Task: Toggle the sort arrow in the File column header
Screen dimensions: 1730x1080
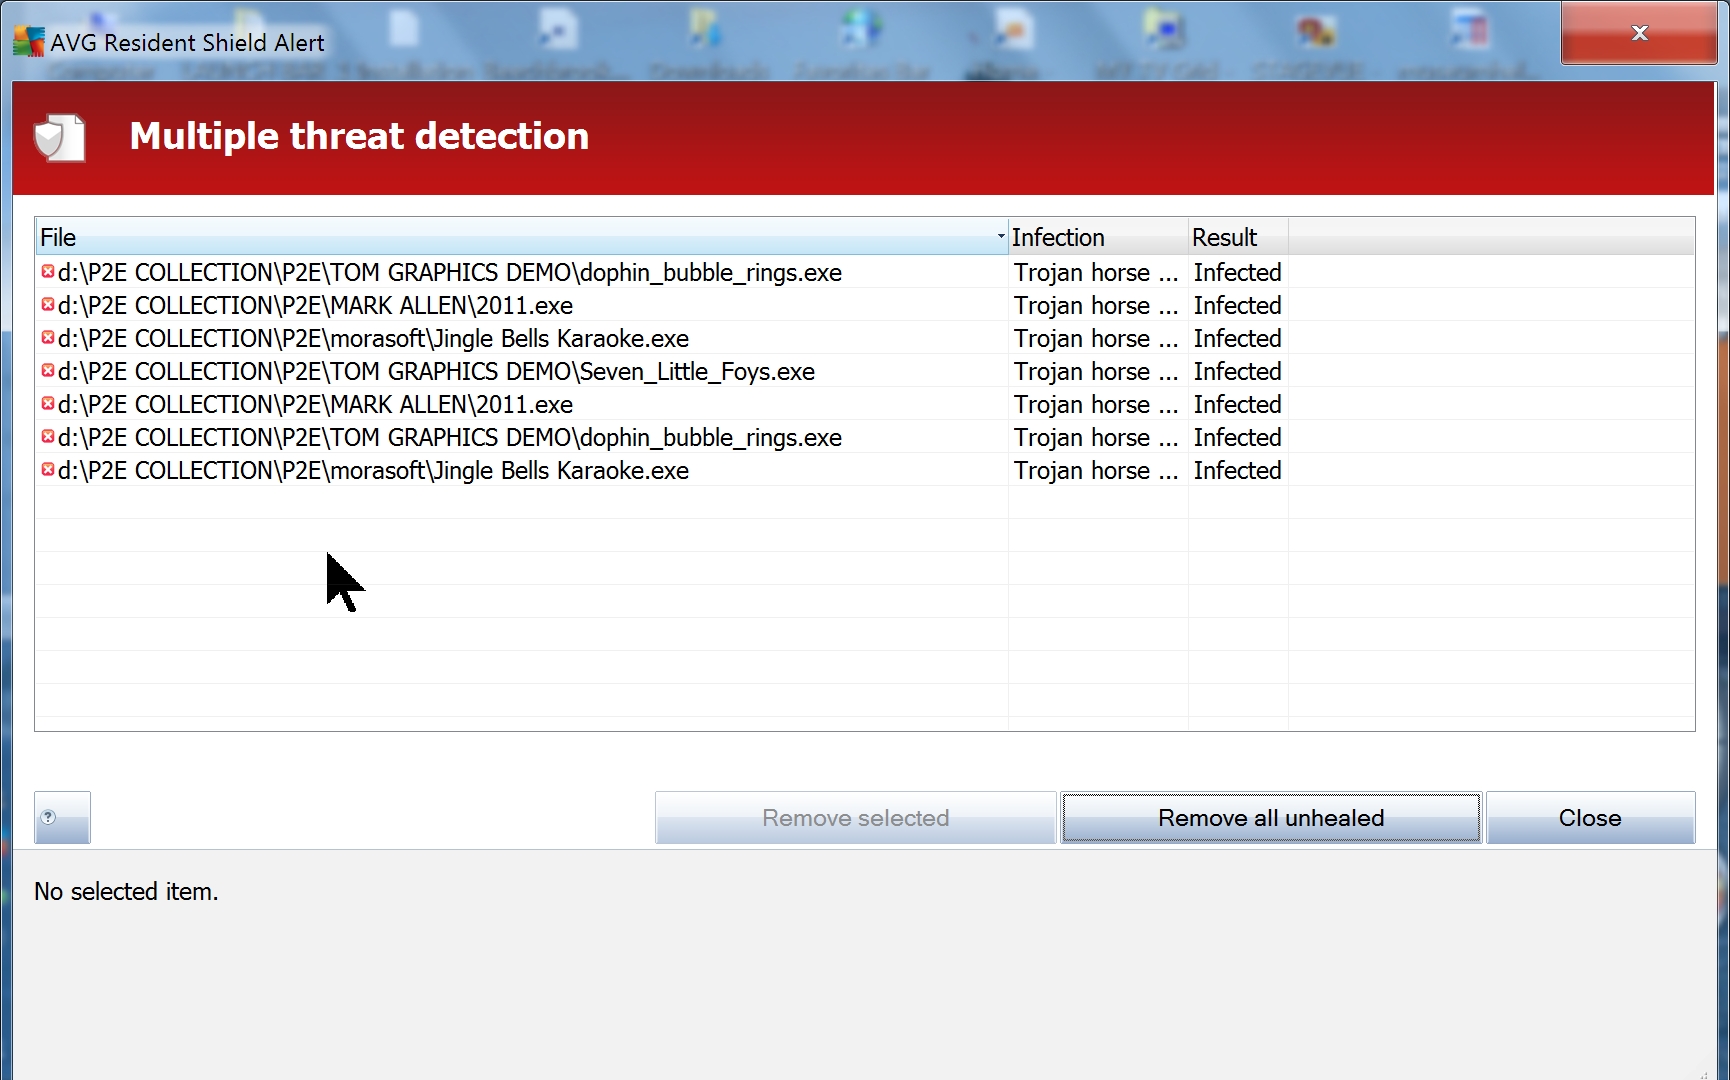Action: pos(1000,237)
